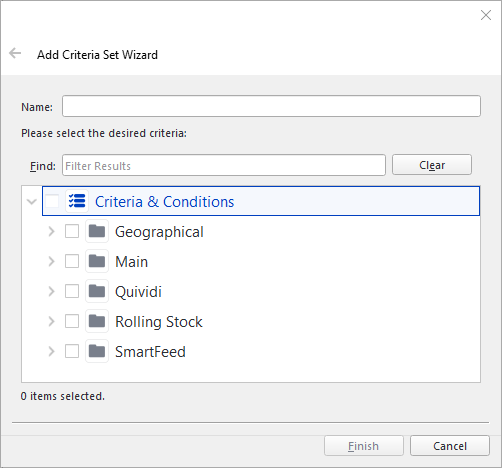Expand the Geographical tree node
502x468 pixels.
(x=51, y=231)
